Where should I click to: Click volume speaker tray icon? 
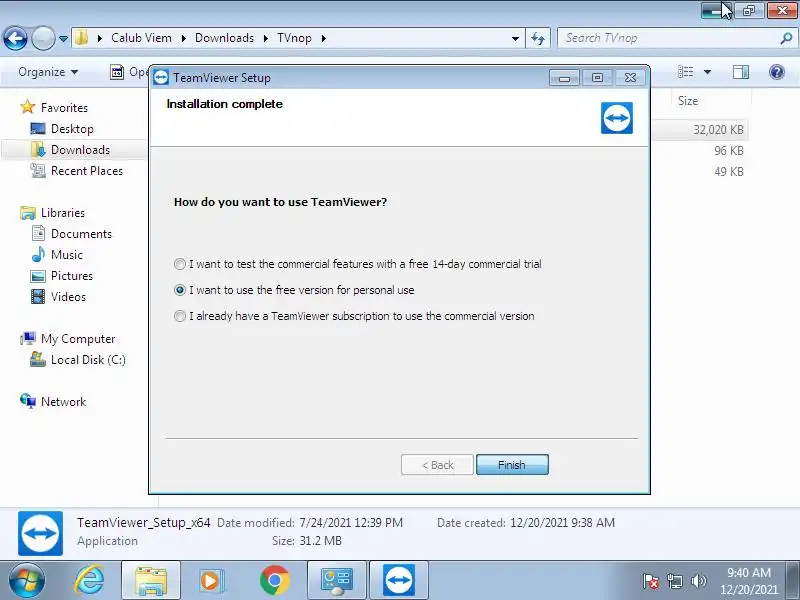click(x=698, y=581)
